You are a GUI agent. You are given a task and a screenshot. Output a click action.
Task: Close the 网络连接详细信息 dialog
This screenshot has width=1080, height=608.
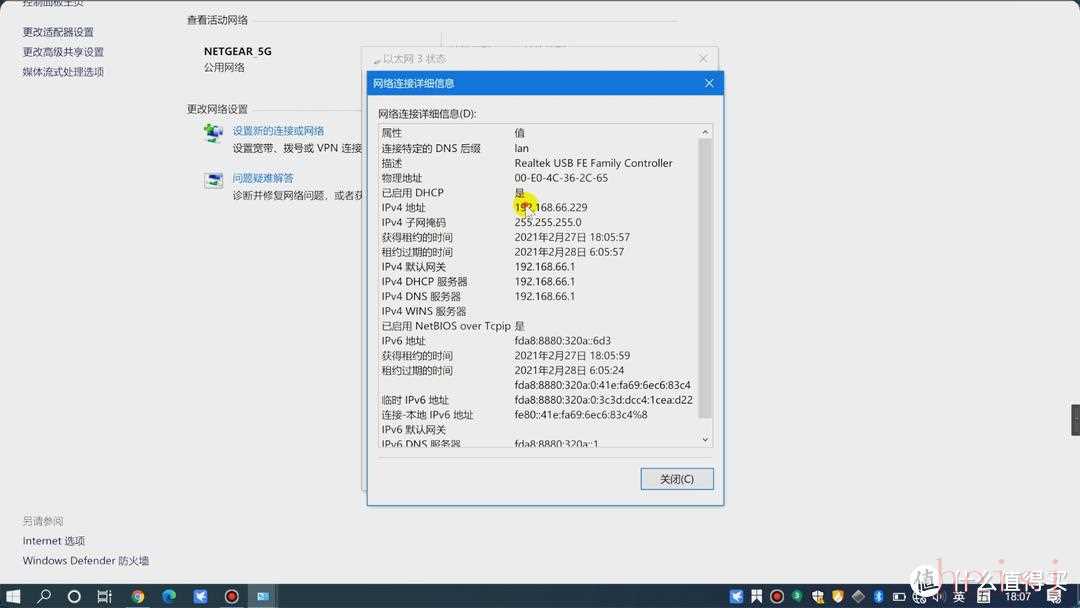[x=709, y=83]
